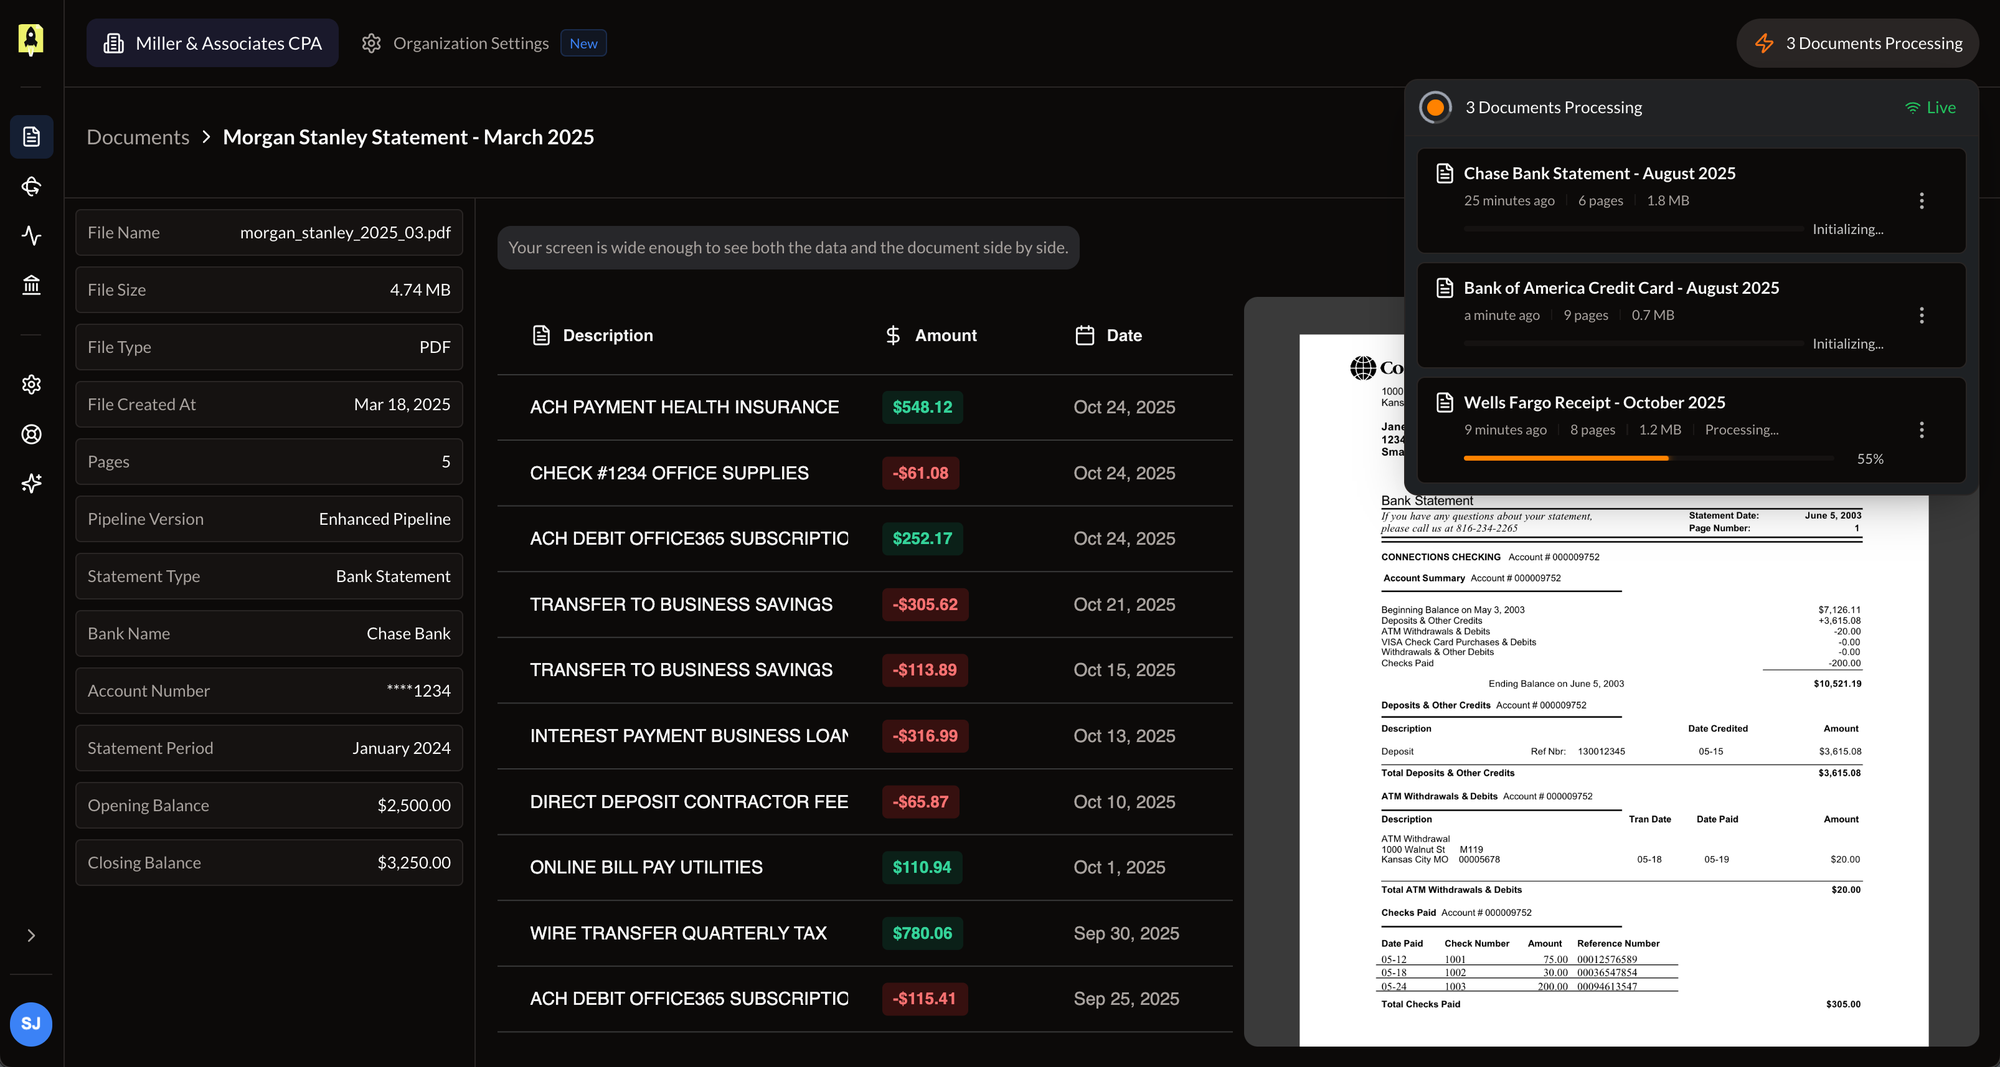The height and width of the screenshot is (1067, 2000).
Task: Select Miller & Associates CPA organization
Action: [x=212, y=43]
